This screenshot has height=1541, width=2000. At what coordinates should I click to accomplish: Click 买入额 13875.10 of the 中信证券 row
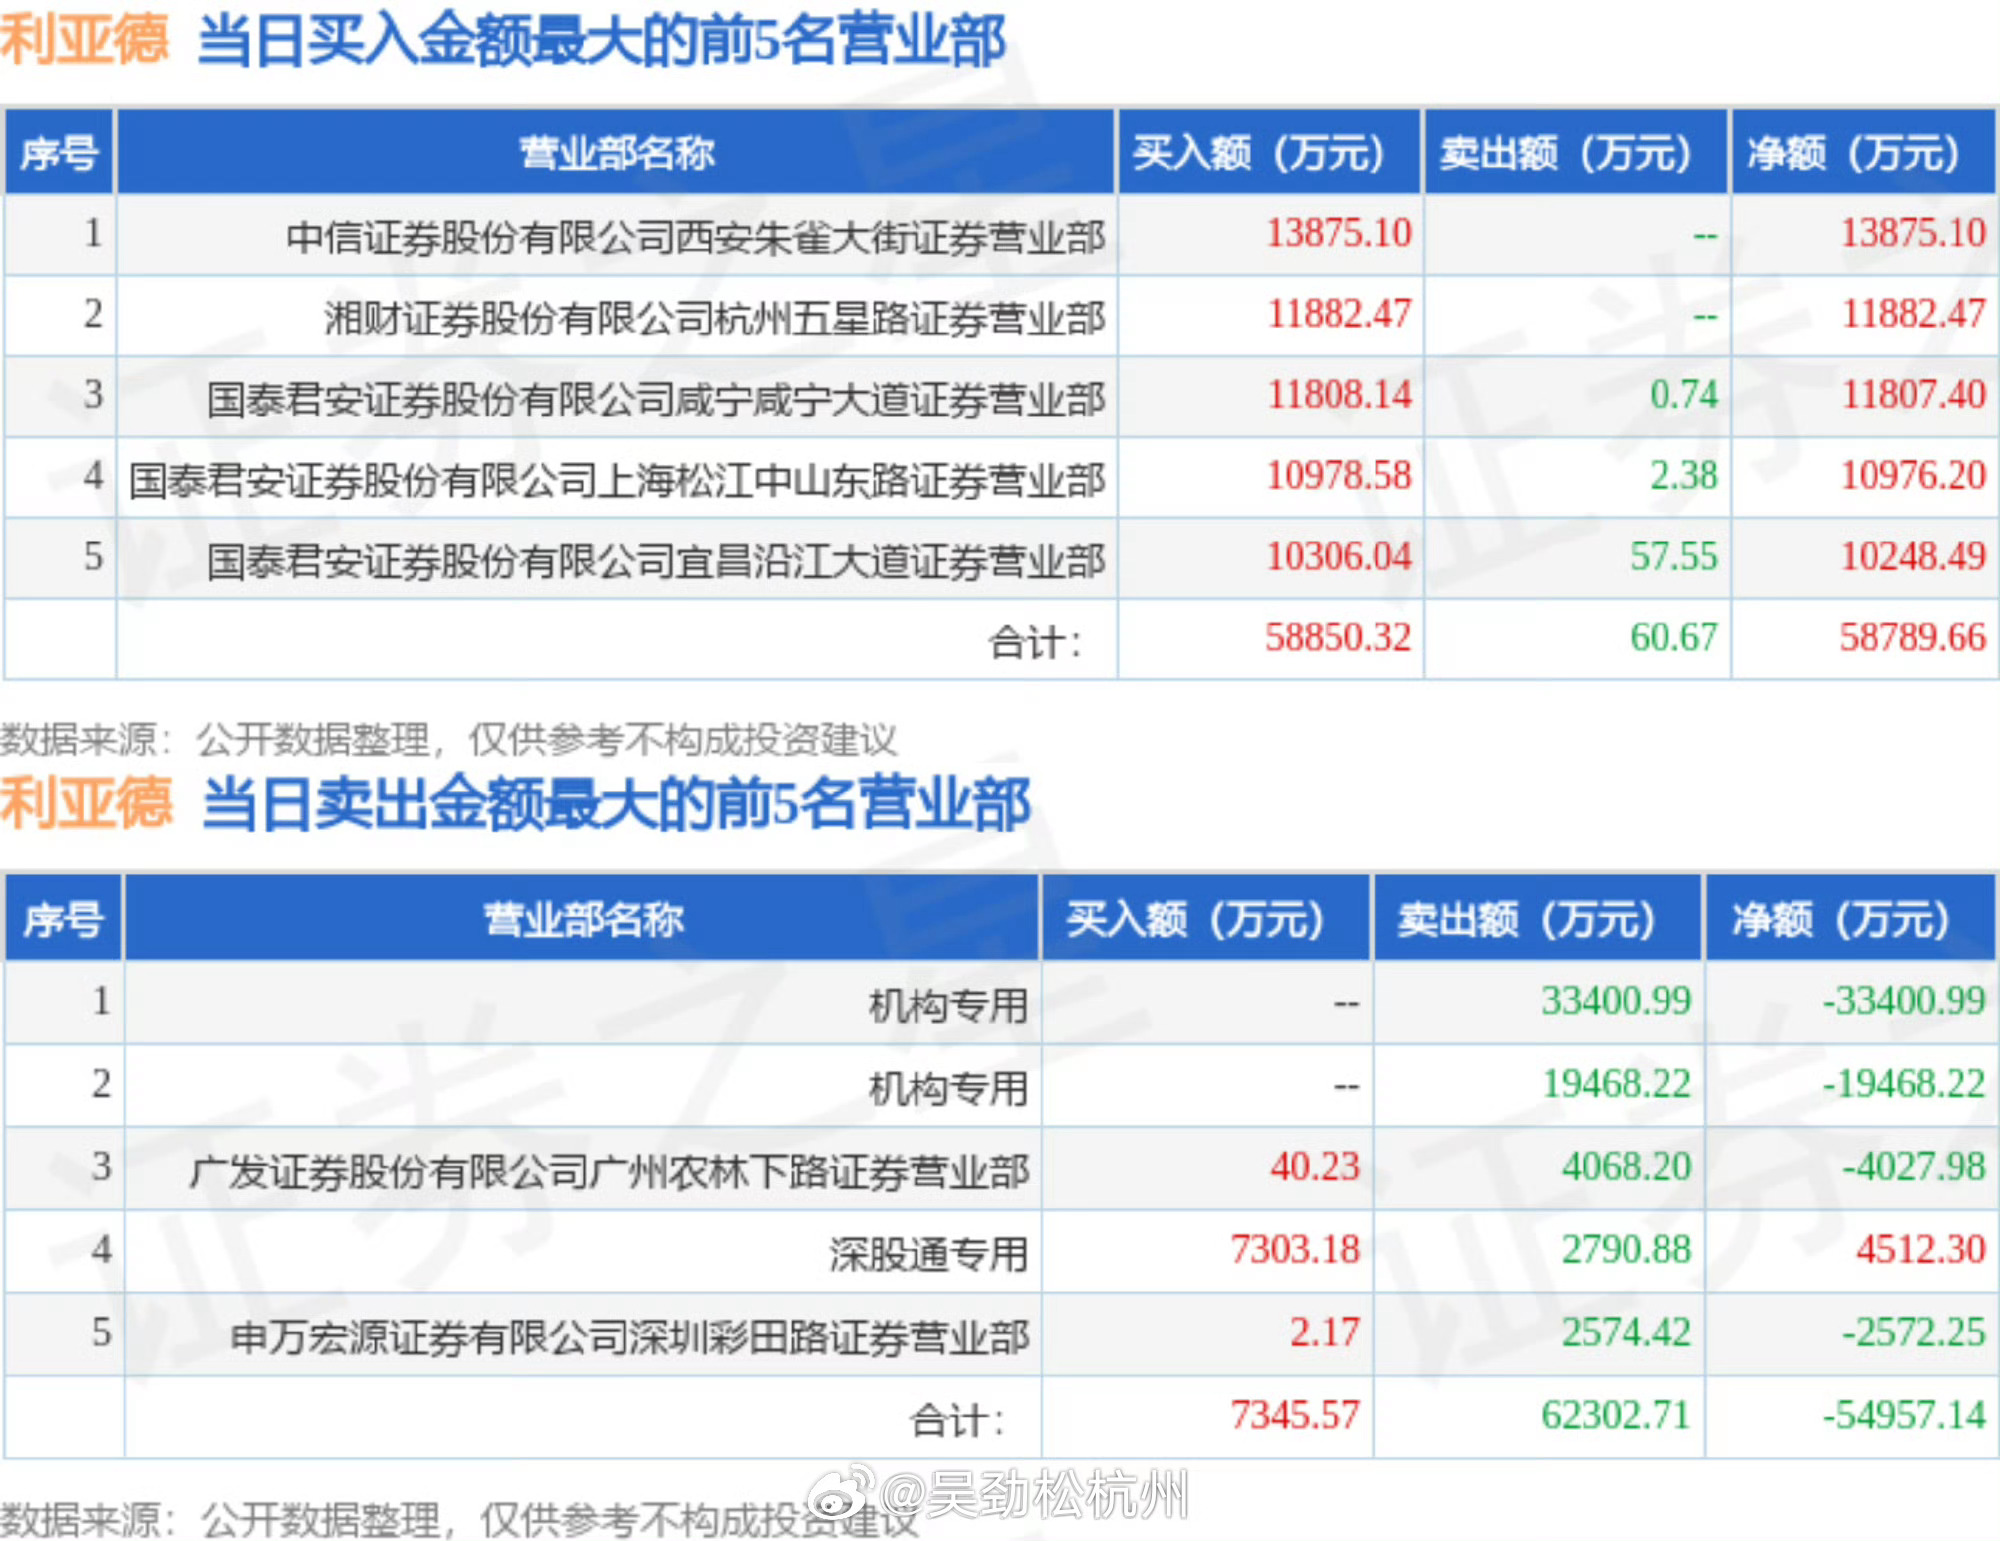click(1339, 233)
